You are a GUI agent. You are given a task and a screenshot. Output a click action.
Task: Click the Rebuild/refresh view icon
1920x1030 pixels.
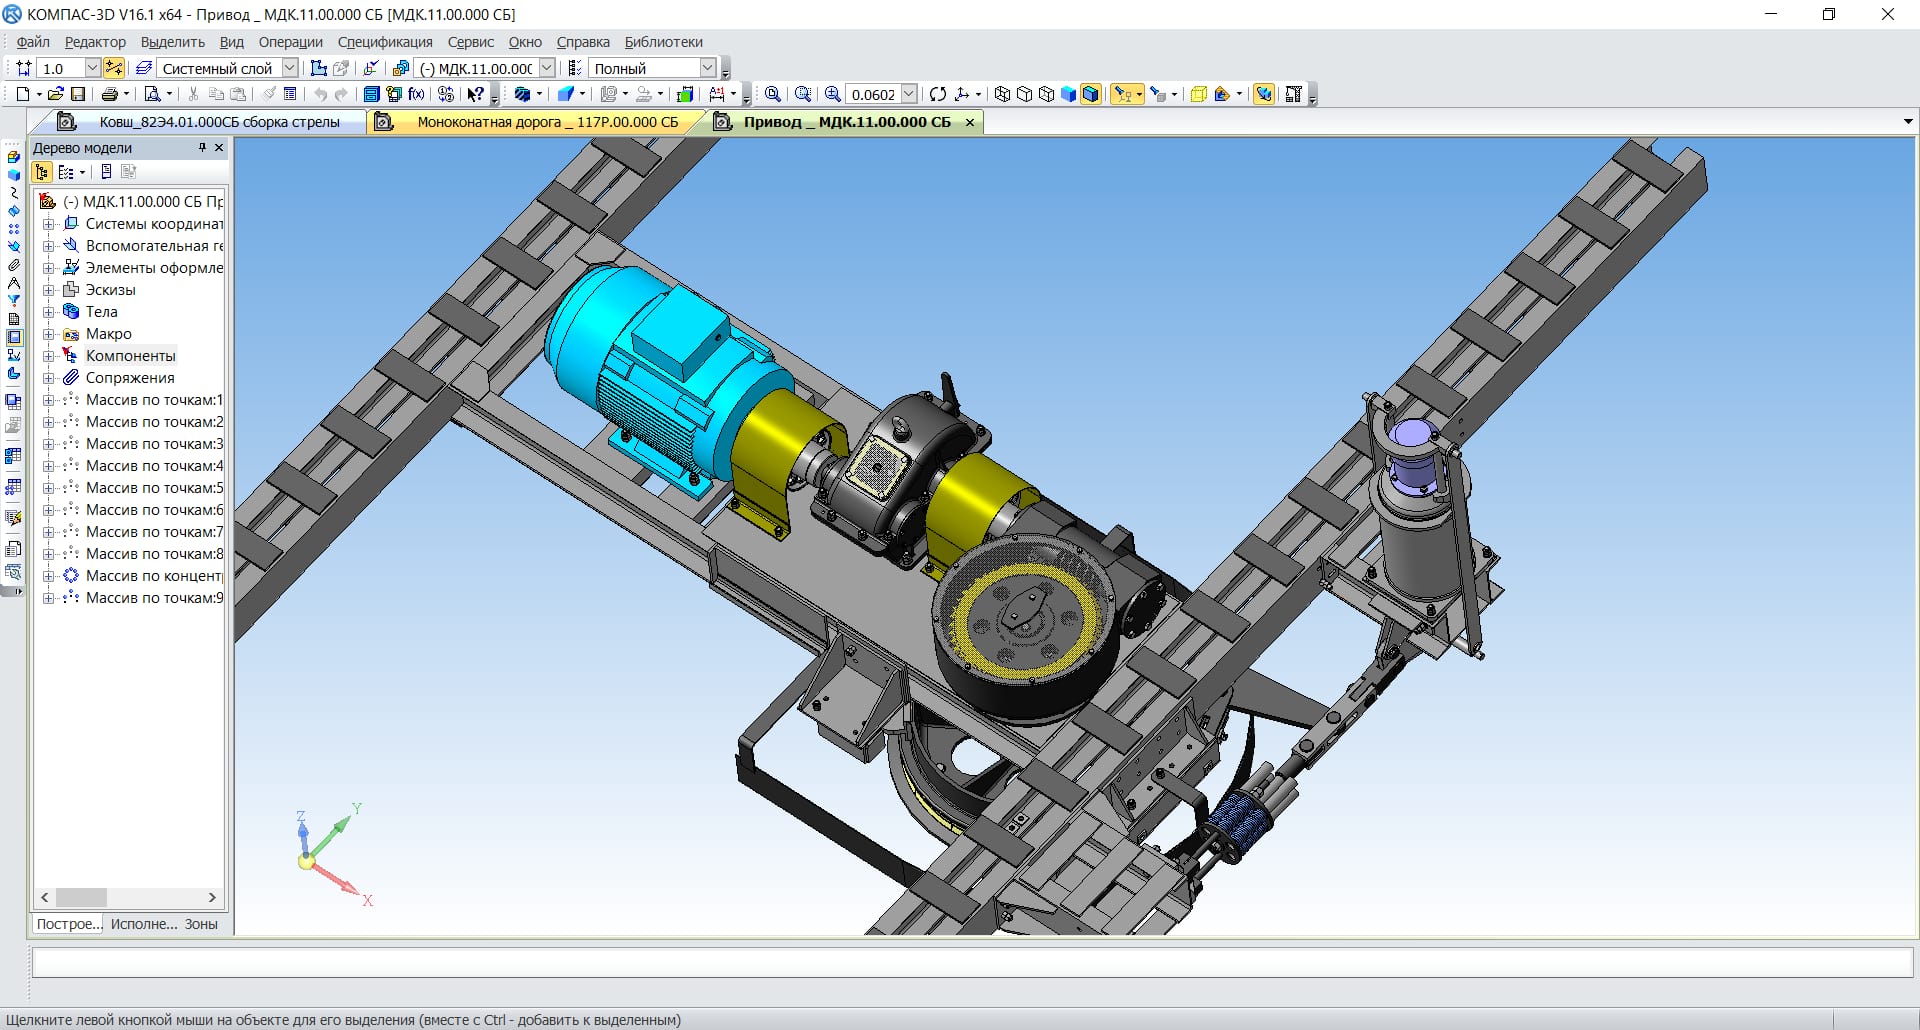pos(937,94)
